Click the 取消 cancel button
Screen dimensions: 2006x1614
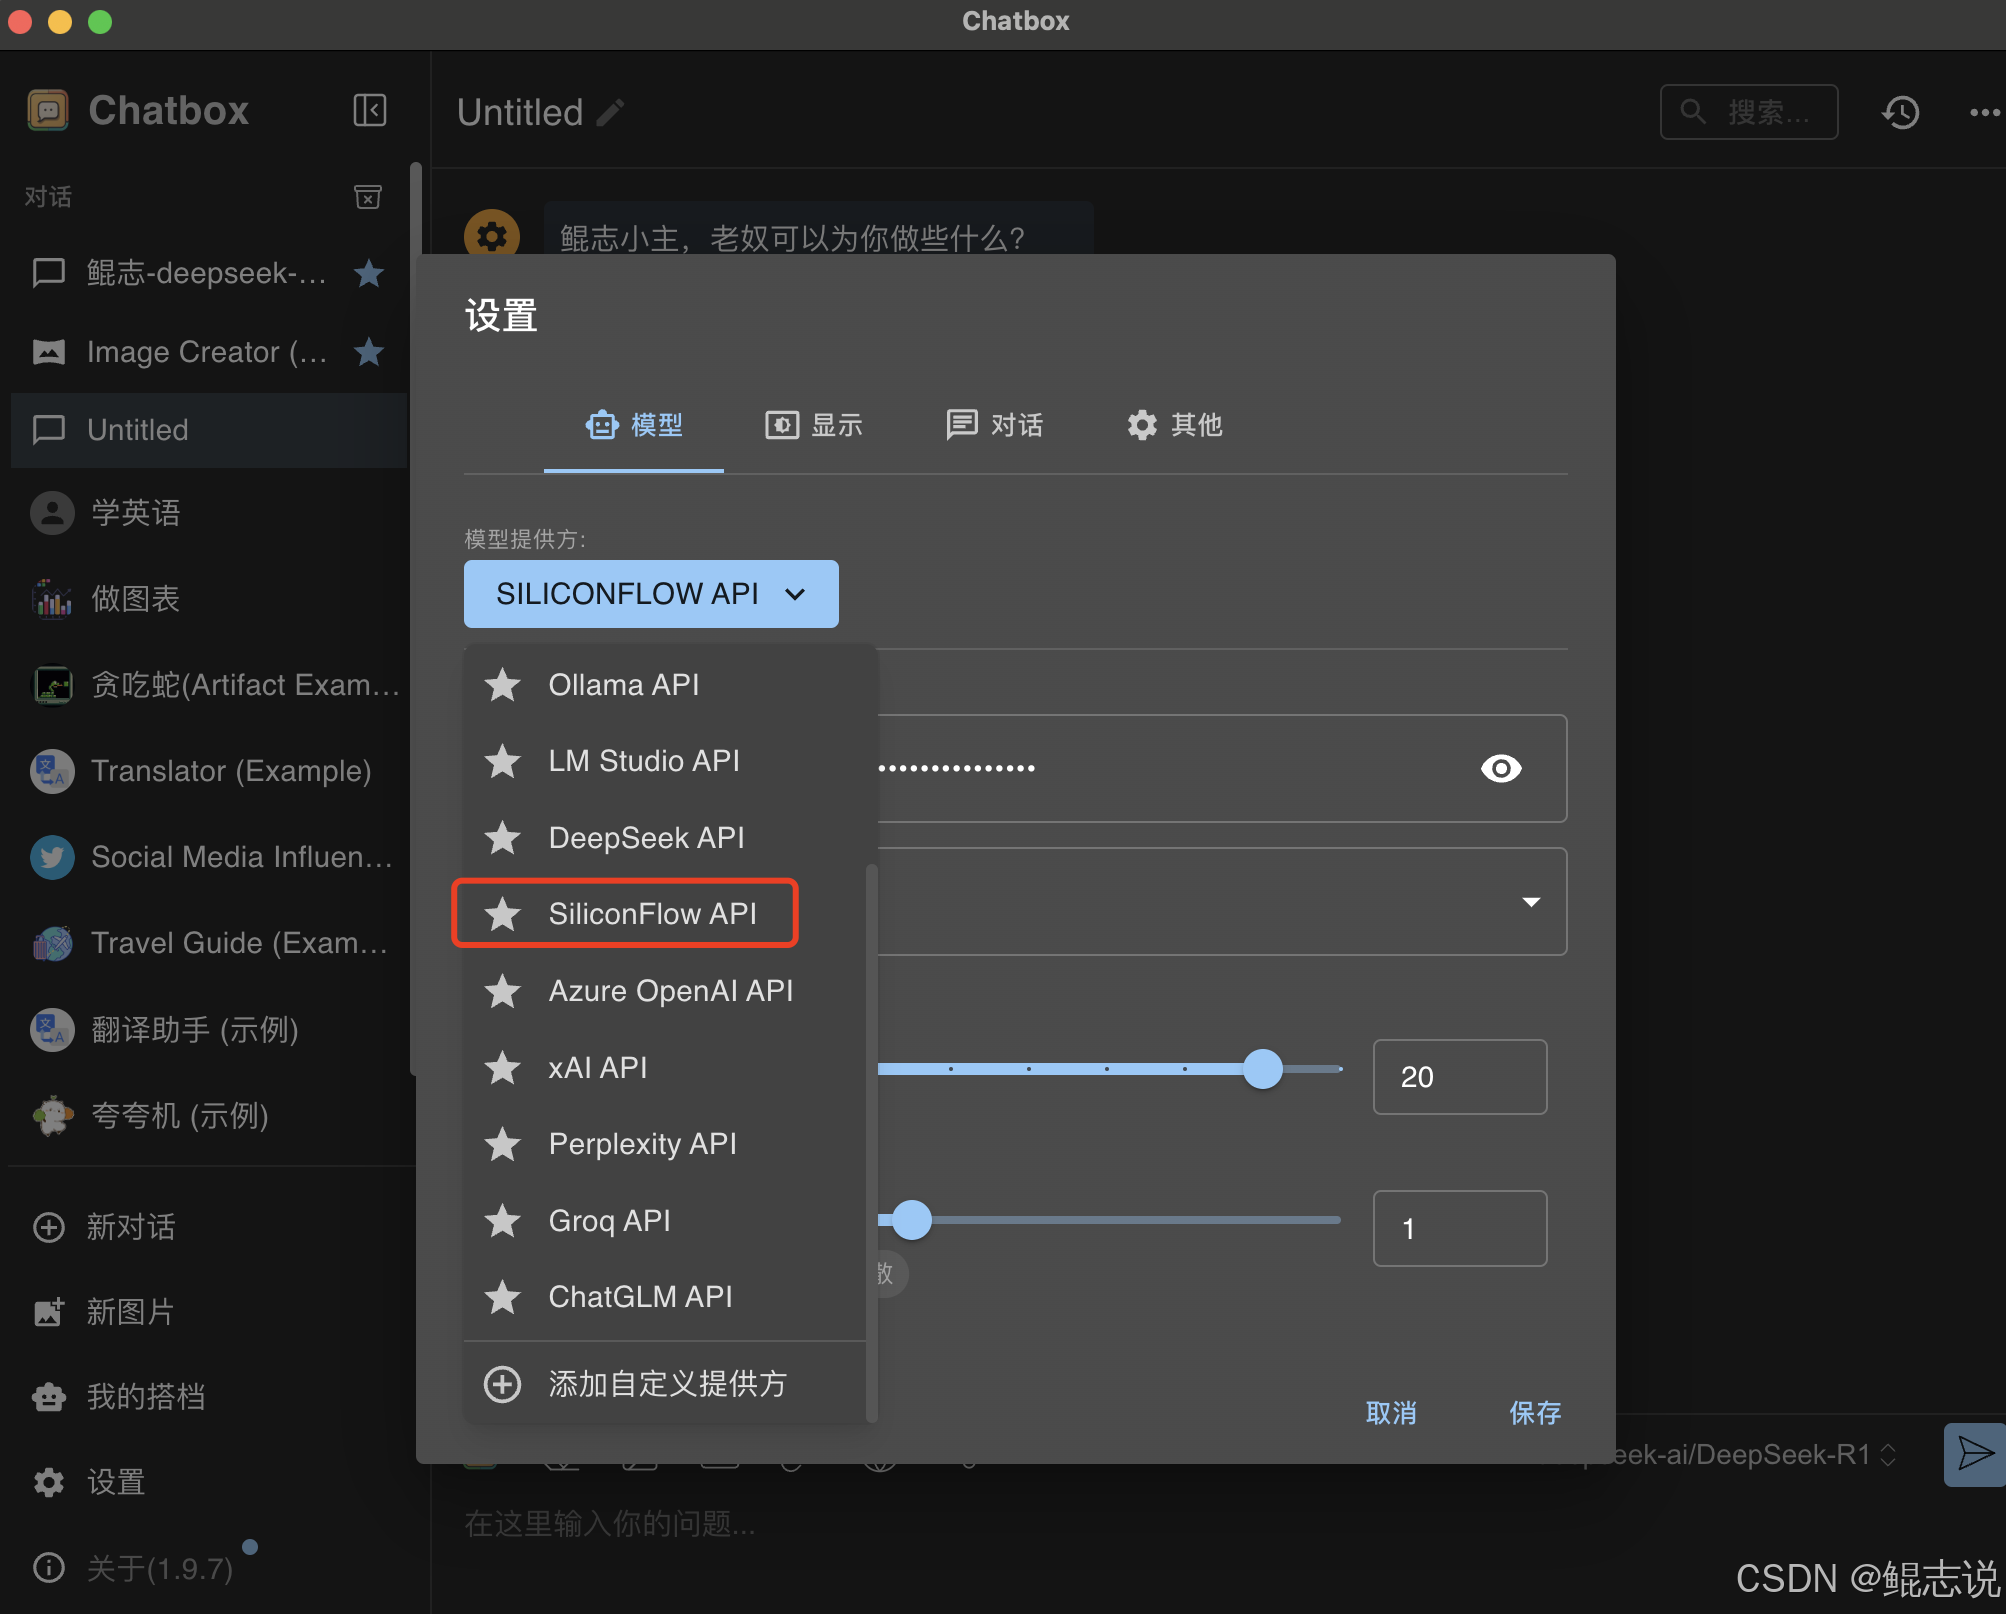(x=1391, y=1413)
